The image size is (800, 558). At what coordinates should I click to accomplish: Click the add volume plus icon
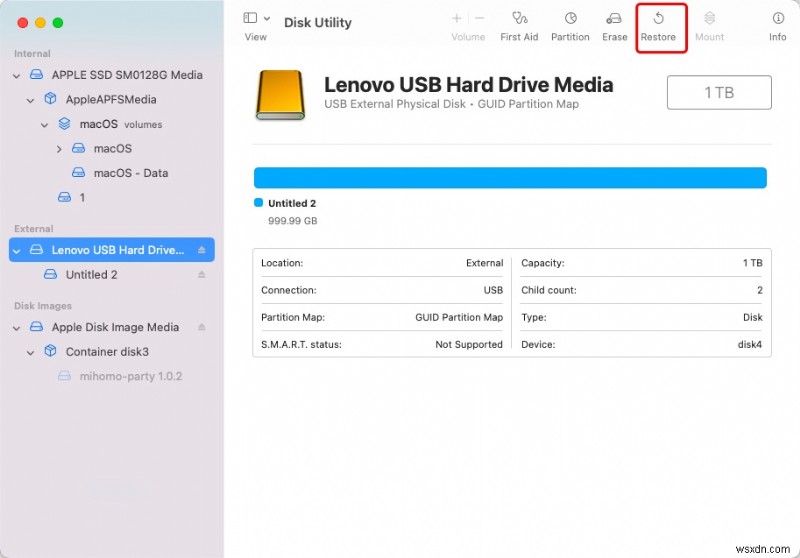tap(457, 19)
